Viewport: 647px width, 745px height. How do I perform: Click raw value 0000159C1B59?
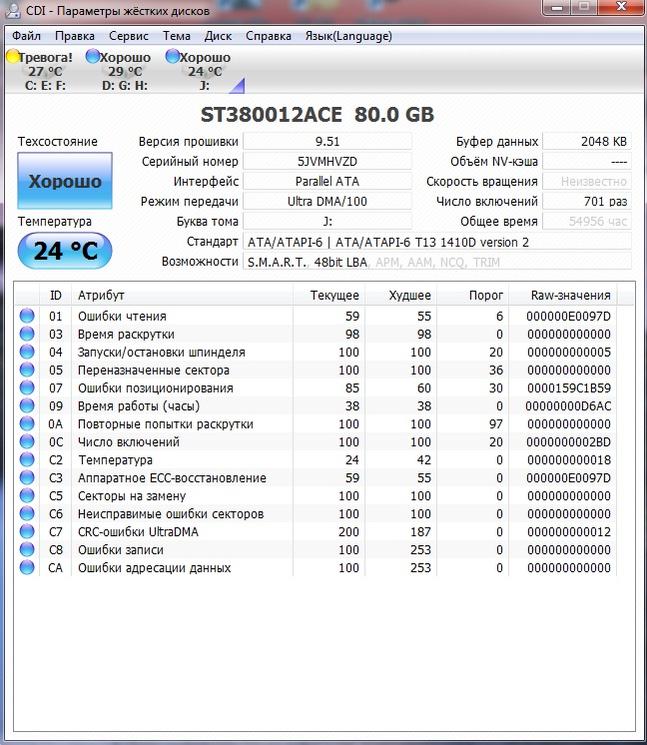569,388
